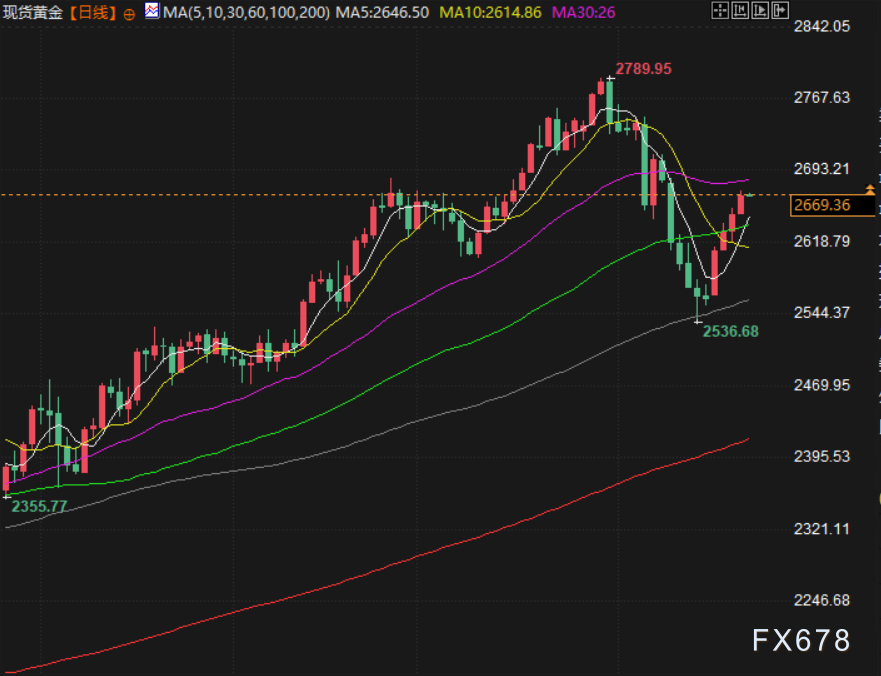The width and height of the screenshot is (881, 676).
Task: Click the 2536.68 low price label
Action: pyautogui.click(x=730, y=331)
